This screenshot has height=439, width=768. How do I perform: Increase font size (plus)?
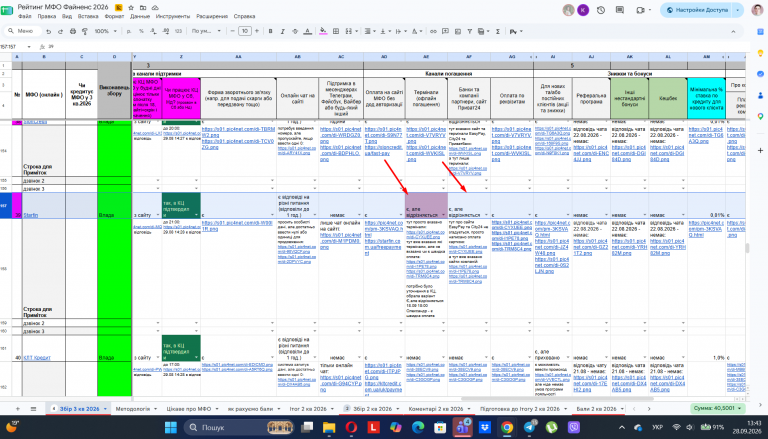257,31
